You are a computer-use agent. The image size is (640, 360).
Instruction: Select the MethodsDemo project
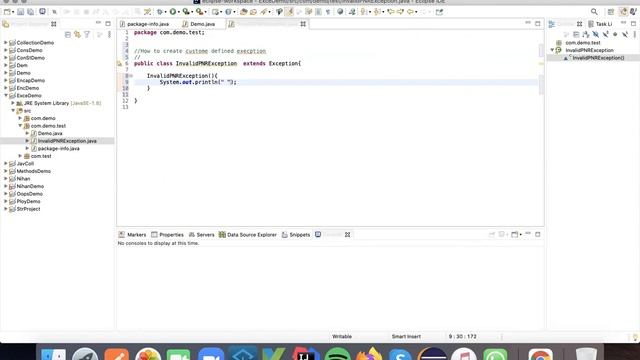pyautogui.click(x=33, y=171)
